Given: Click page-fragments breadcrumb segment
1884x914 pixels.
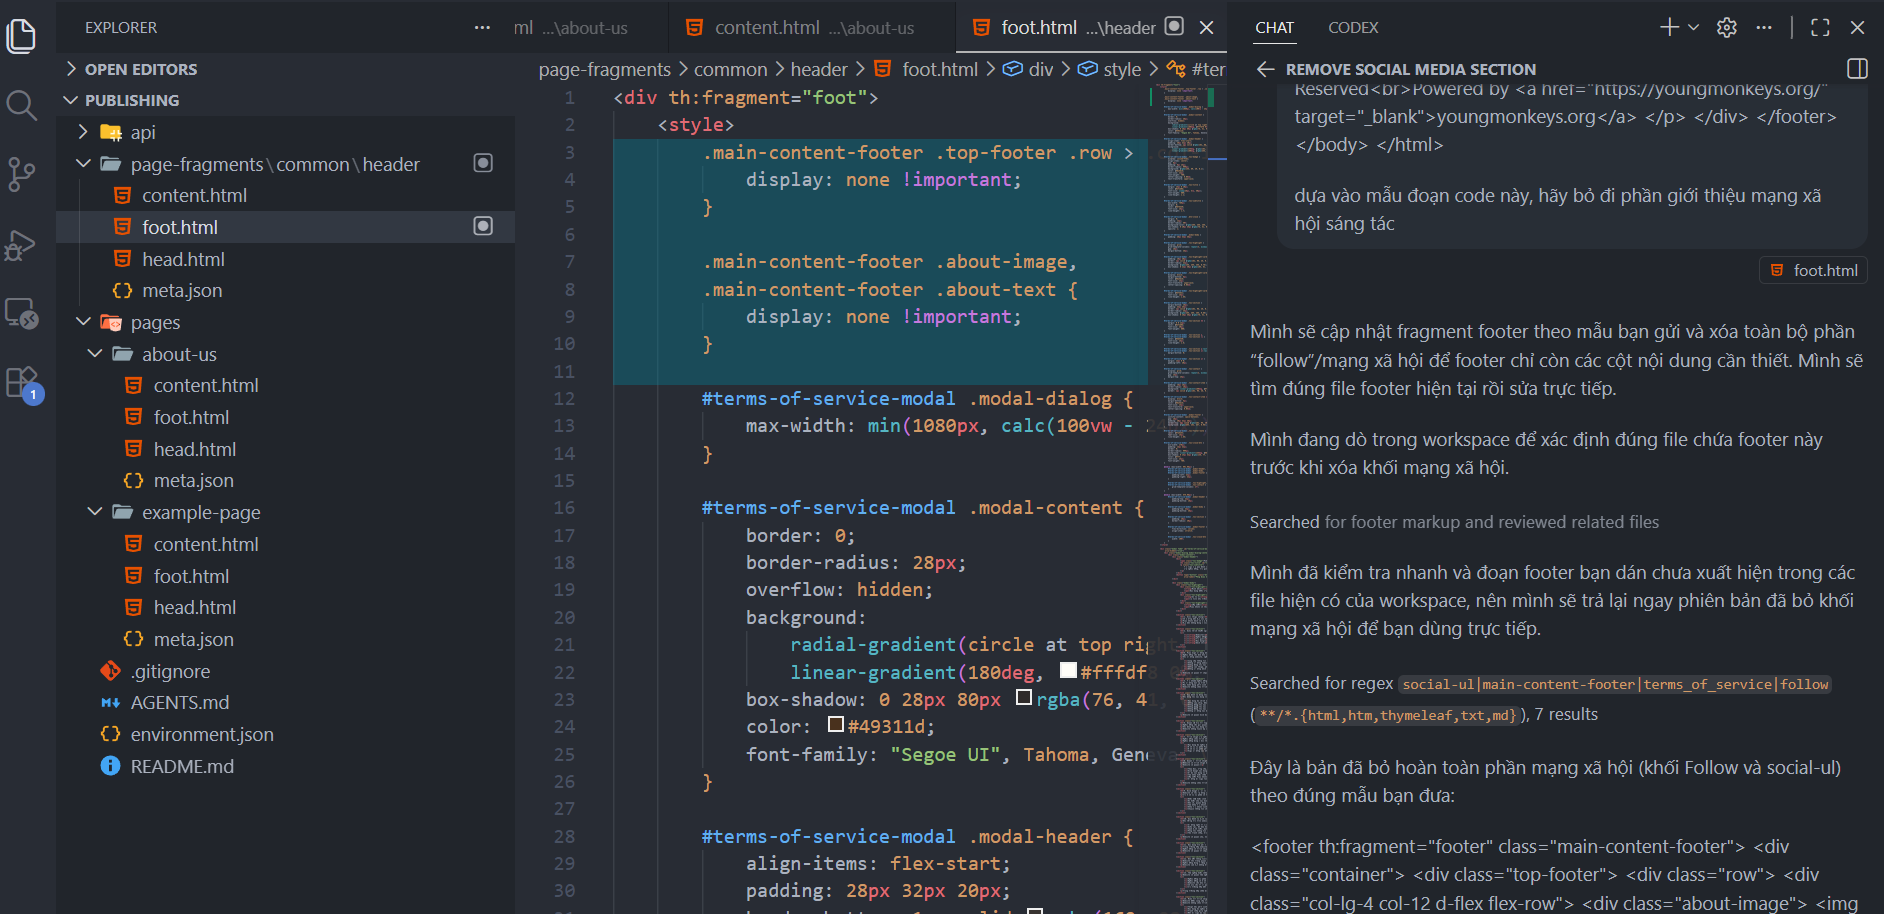Looking at the screenshot, I should 604,69.
